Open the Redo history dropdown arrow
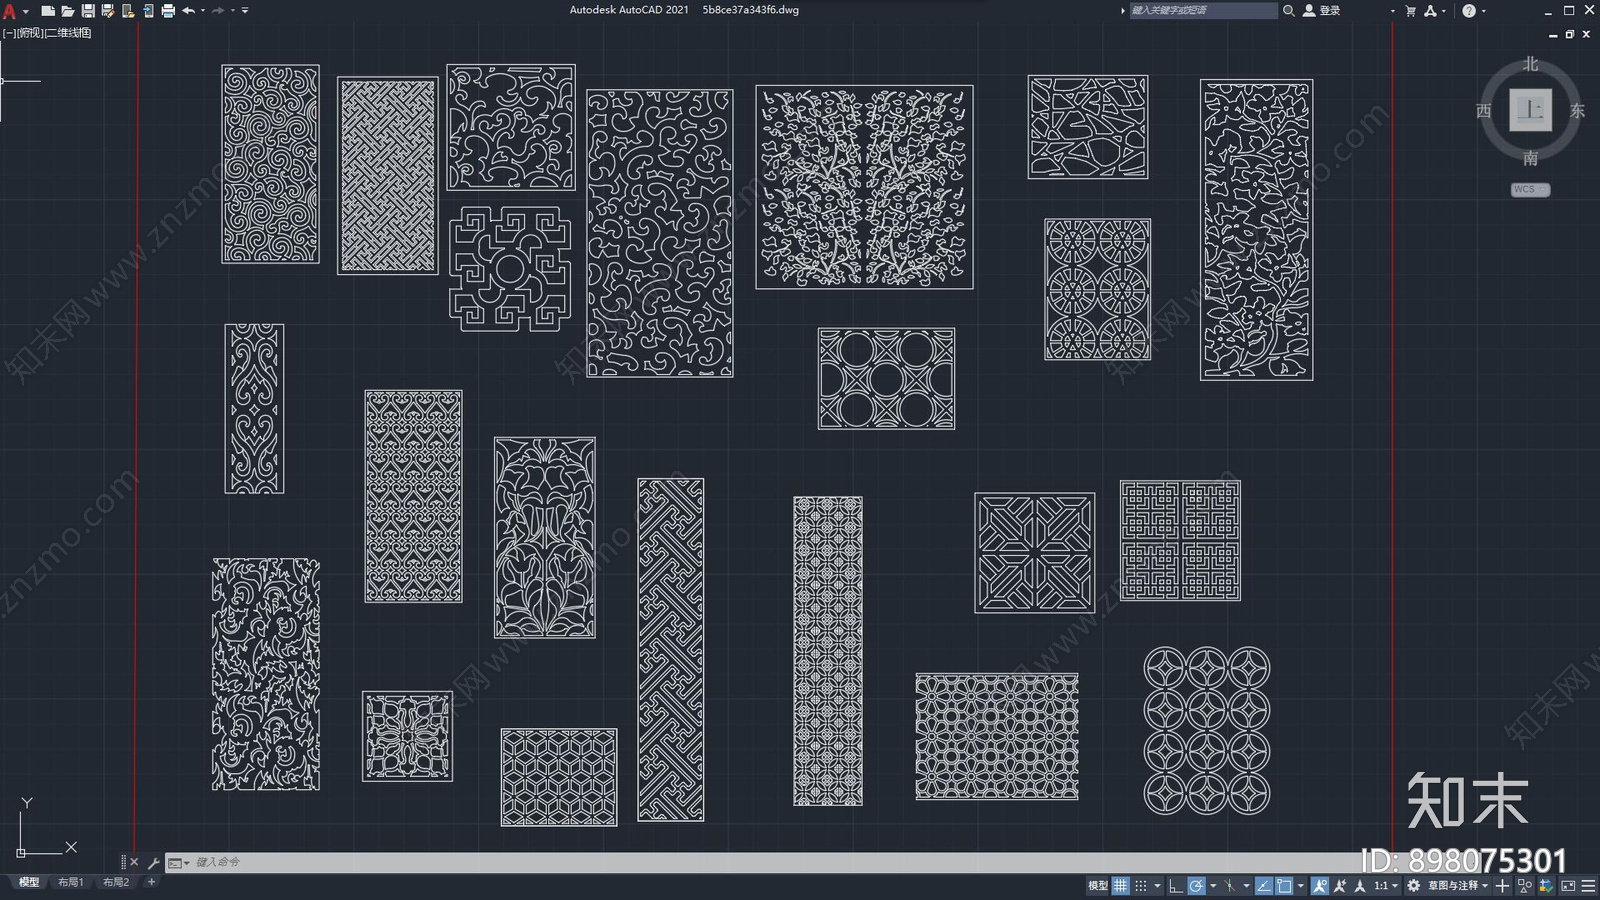 [x=233, y=11]
